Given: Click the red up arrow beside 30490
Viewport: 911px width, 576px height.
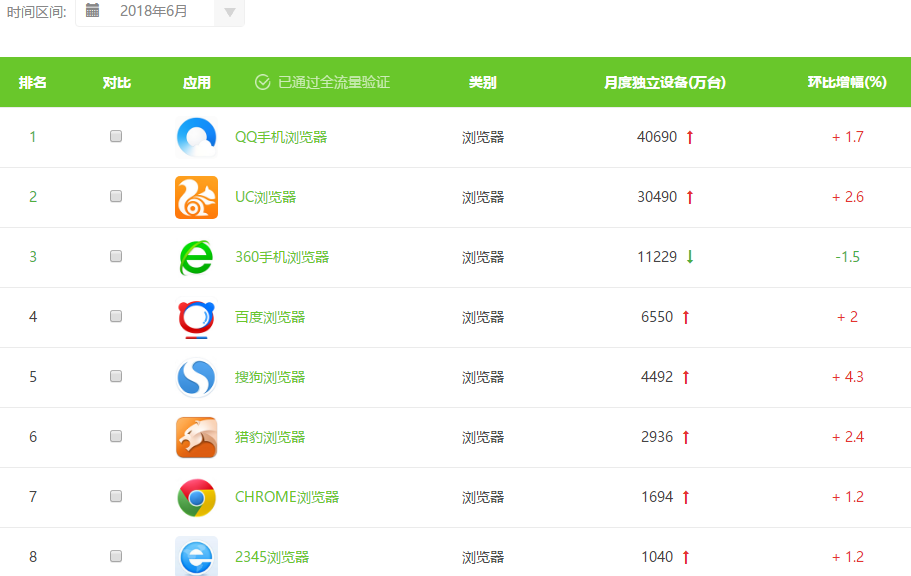Looking at the screenshot, I should [690, 197].
